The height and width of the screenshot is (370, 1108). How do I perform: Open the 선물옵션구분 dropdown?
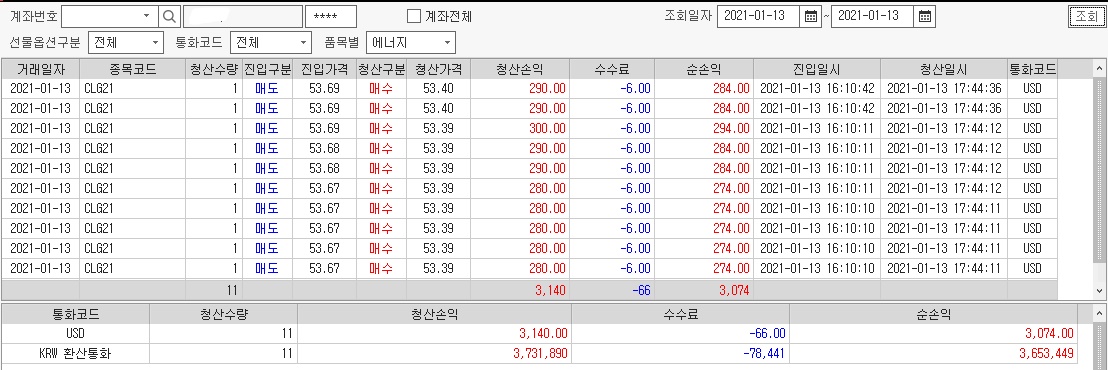tap(155, 42)
